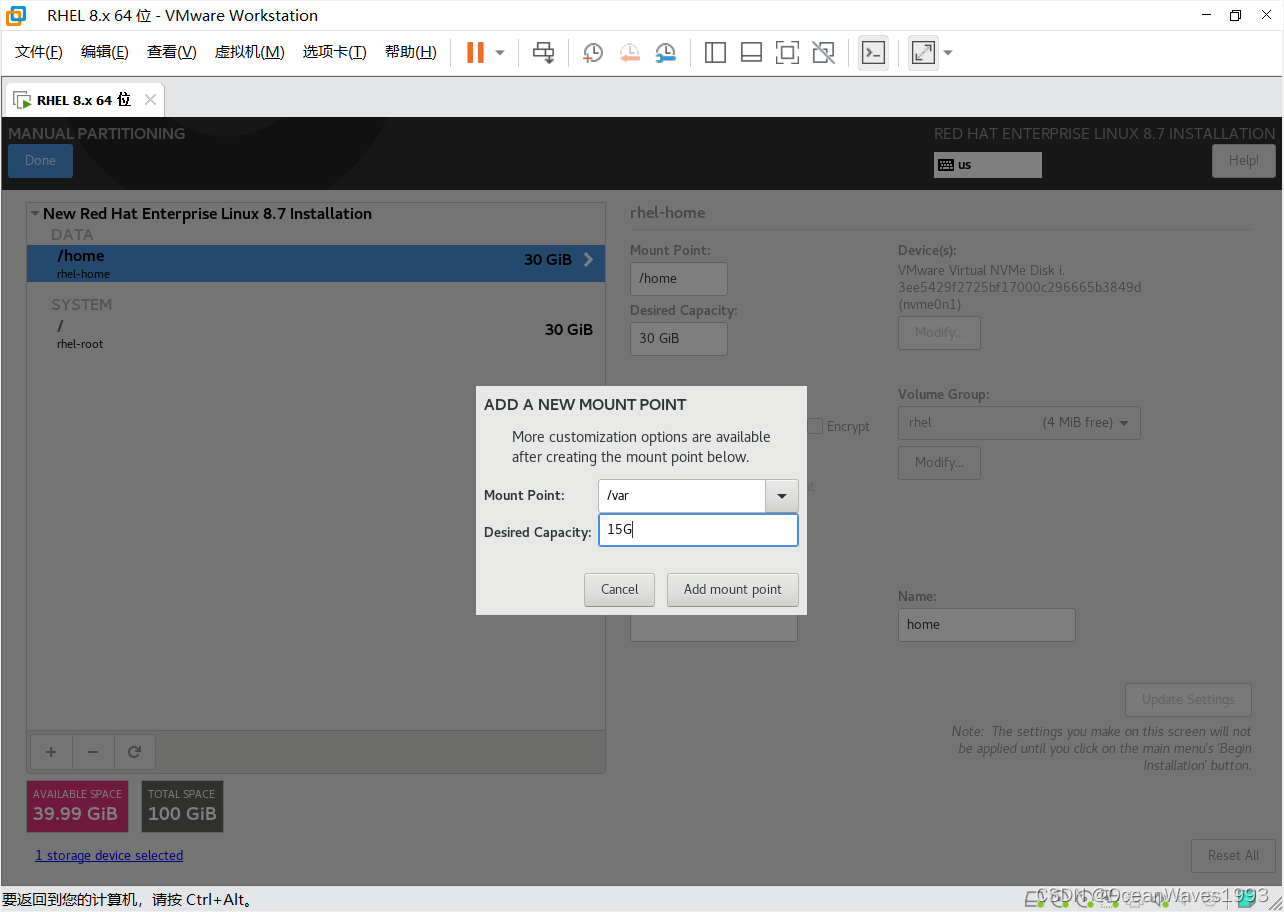Click the arrow on the /home row
The width and height of the screenshot is (1284, 912).
tap(588, 260)
